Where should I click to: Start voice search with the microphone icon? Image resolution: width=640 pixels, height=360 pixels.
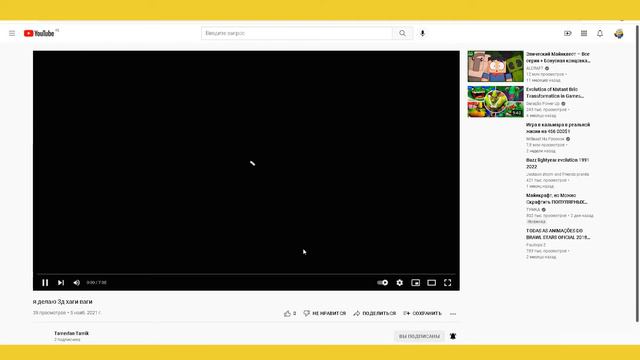pos(422,33)
